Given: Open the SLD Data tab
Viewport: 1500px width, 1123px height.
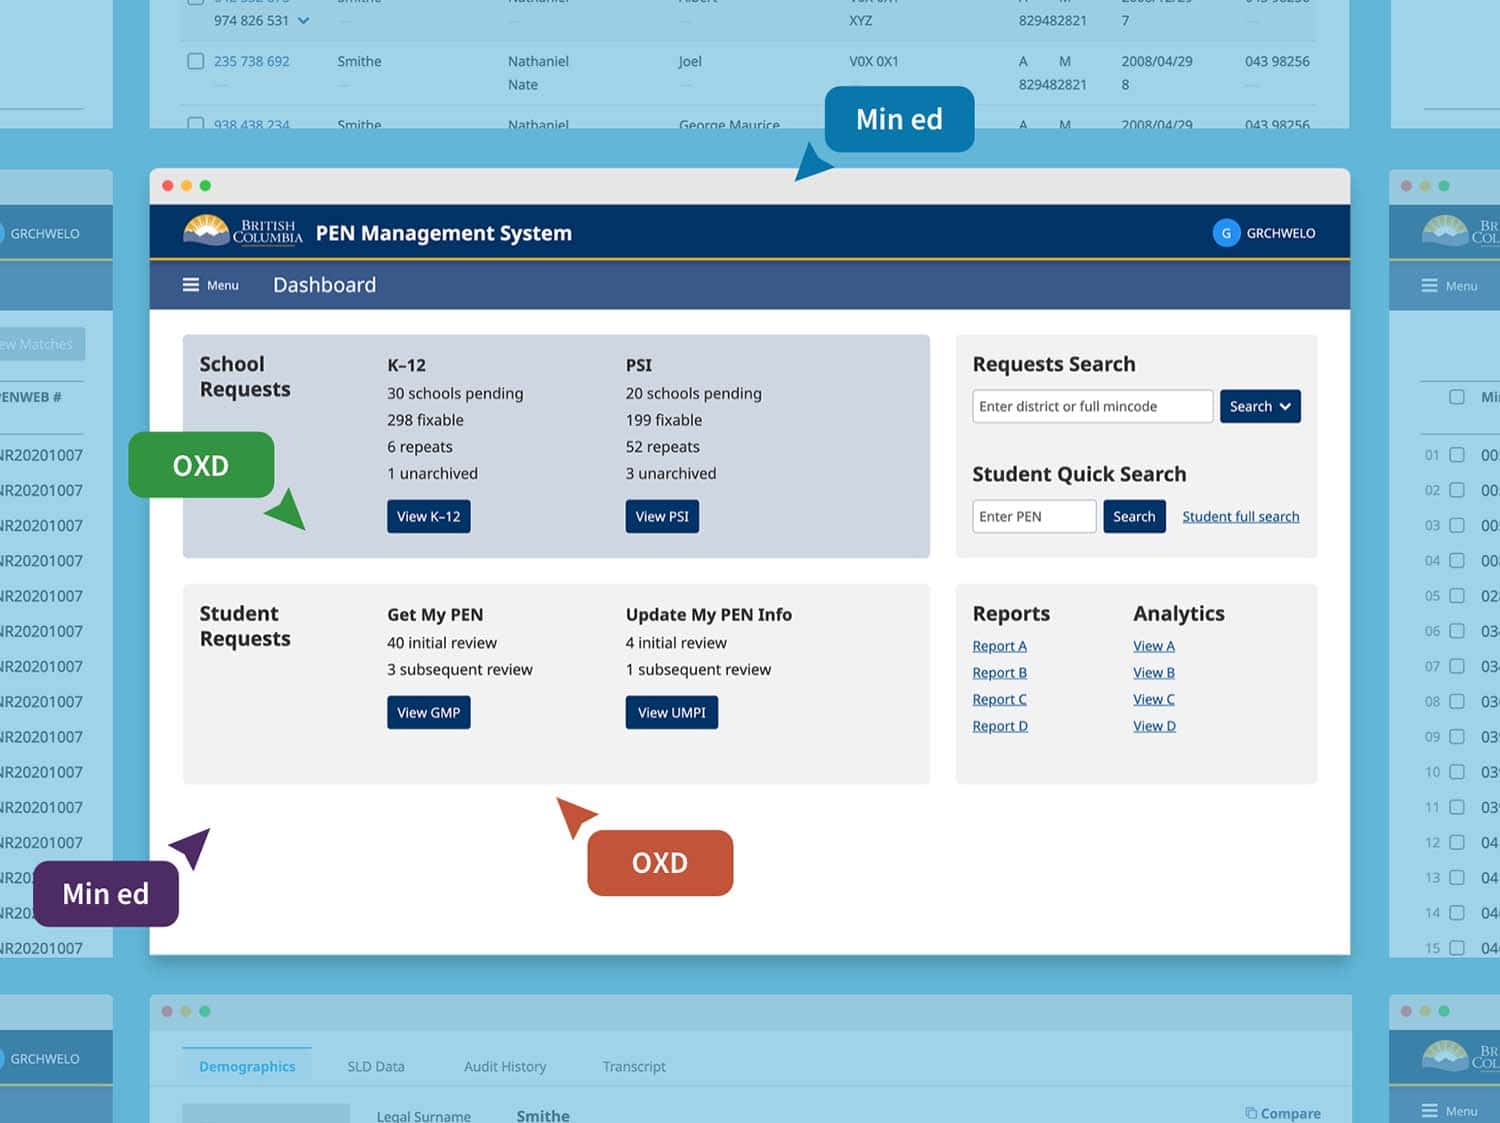Looking at the screenshot, I should pyautogui.click(x=376, y=1066).
